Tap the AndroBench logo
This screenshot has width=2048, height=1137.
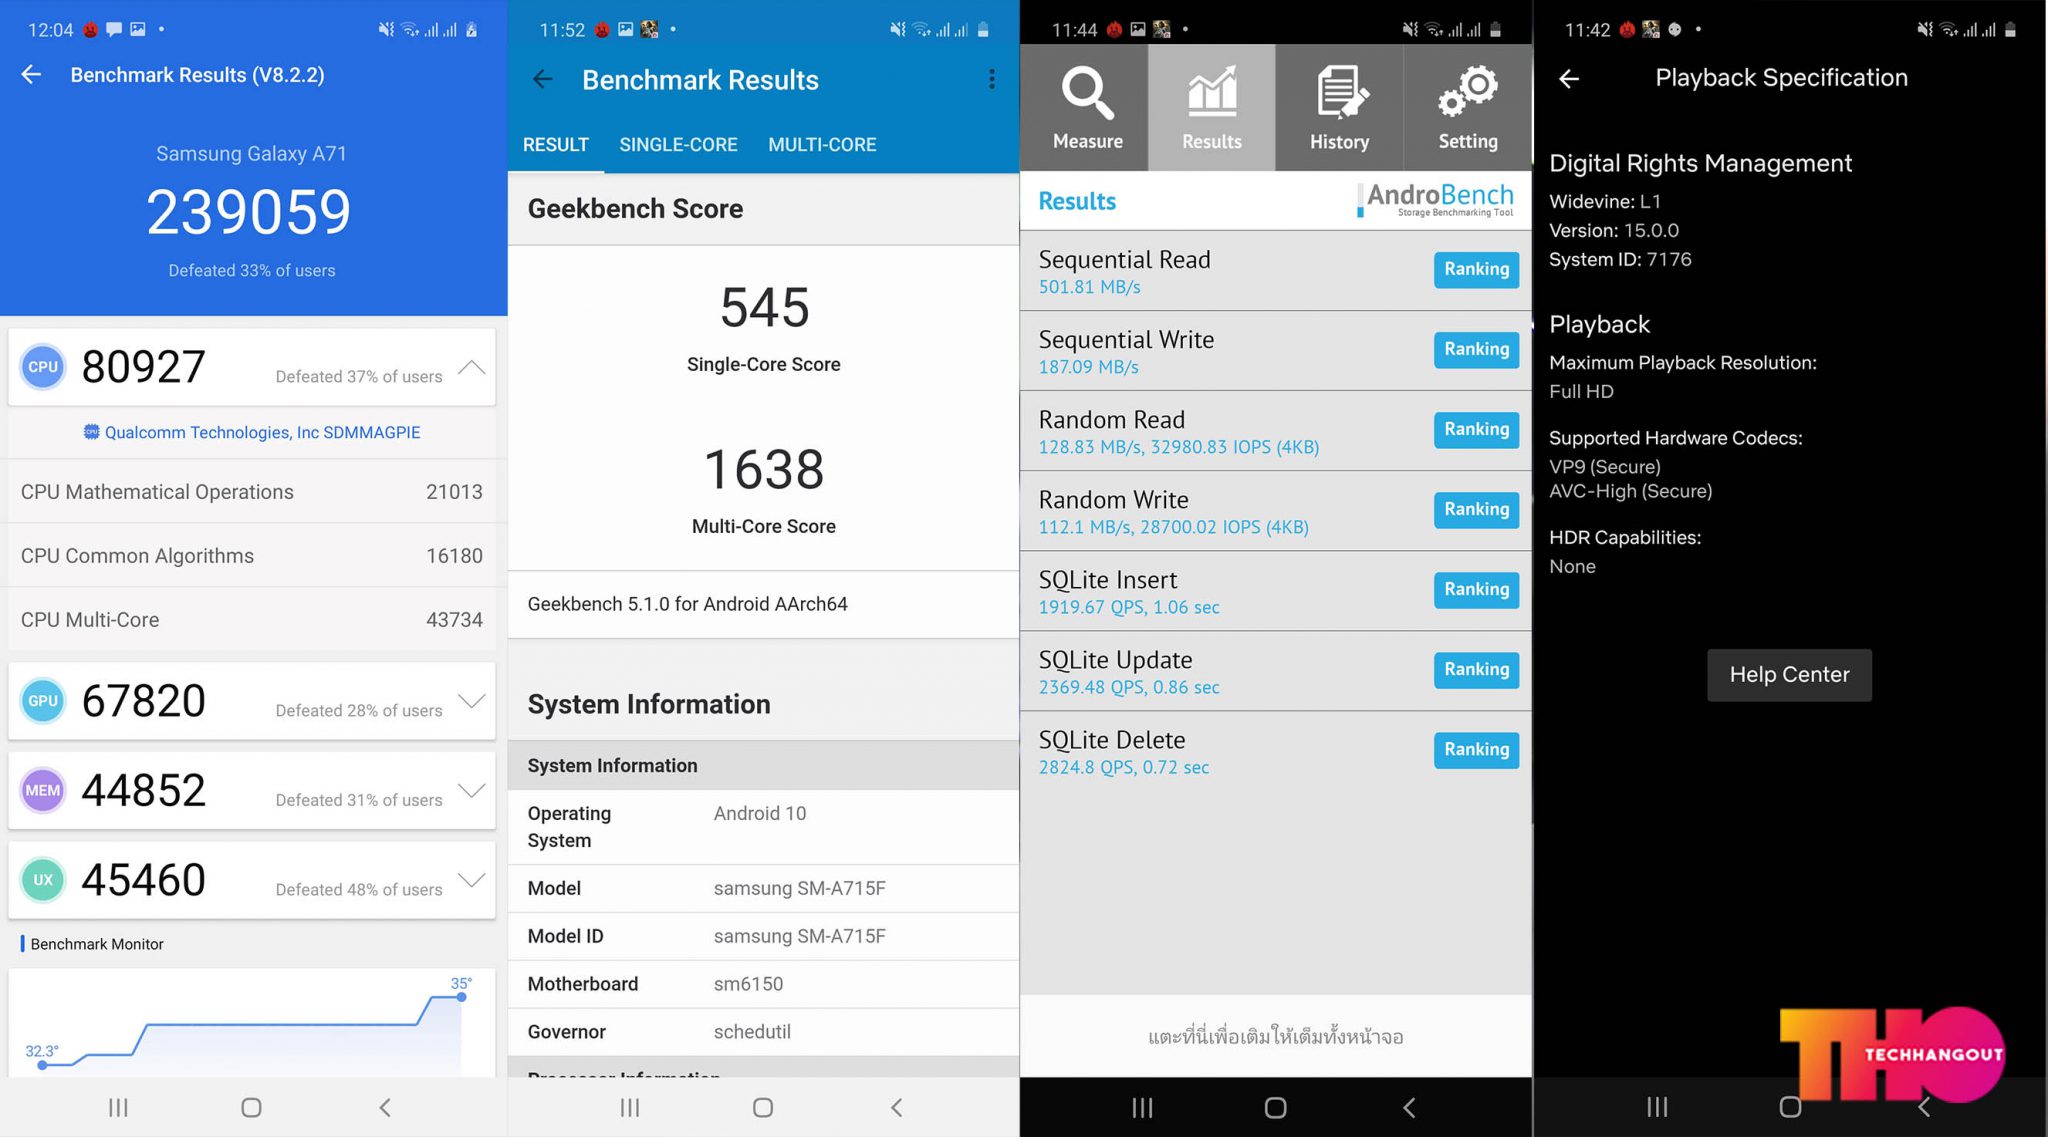(x=1435, y=200)
